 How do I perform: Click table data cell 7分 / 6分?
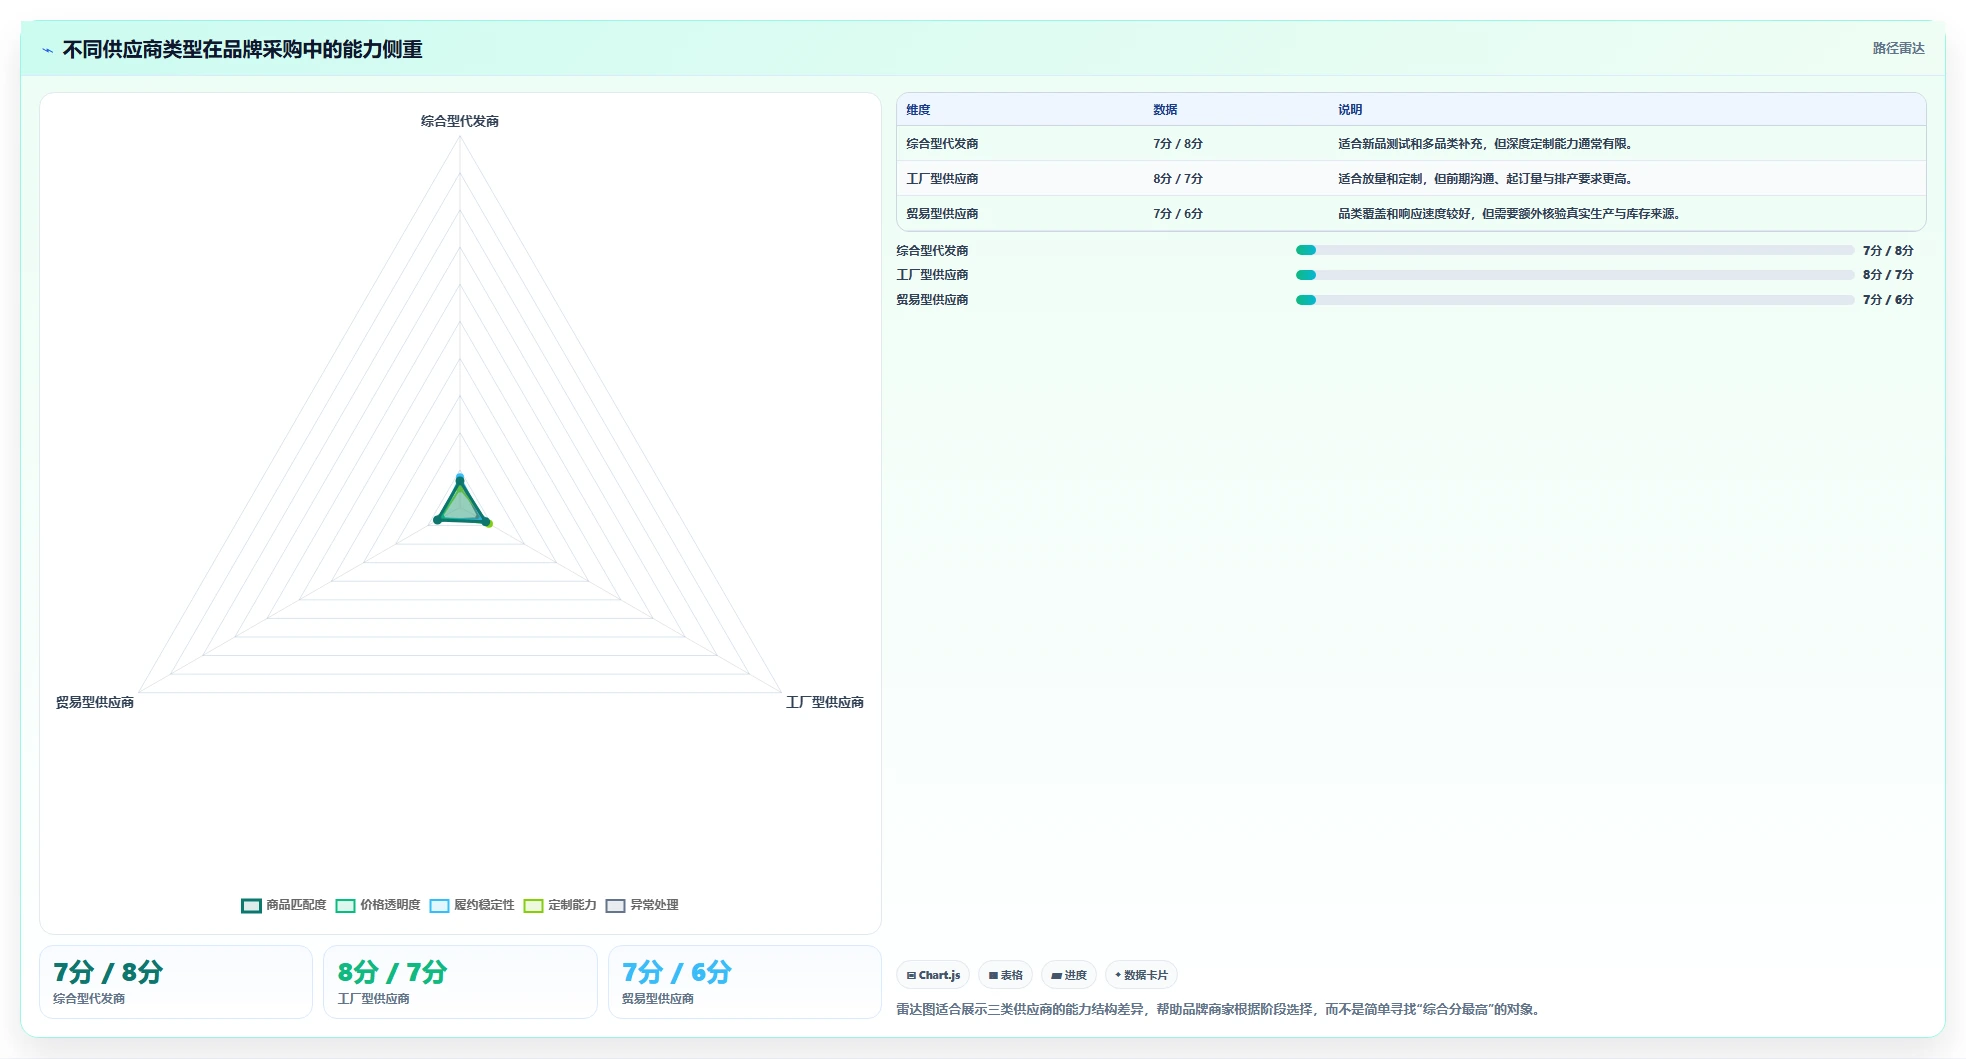1178,214
